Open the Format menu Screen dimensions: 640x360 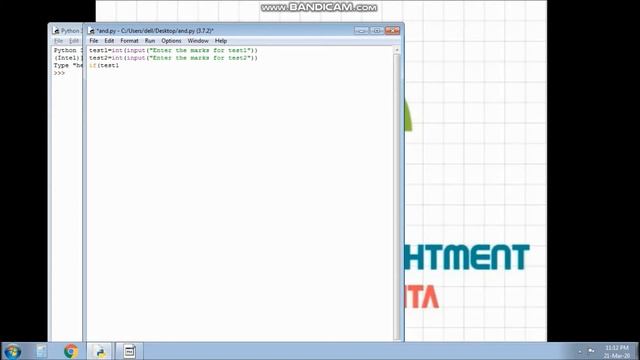[x=129, y=41]
